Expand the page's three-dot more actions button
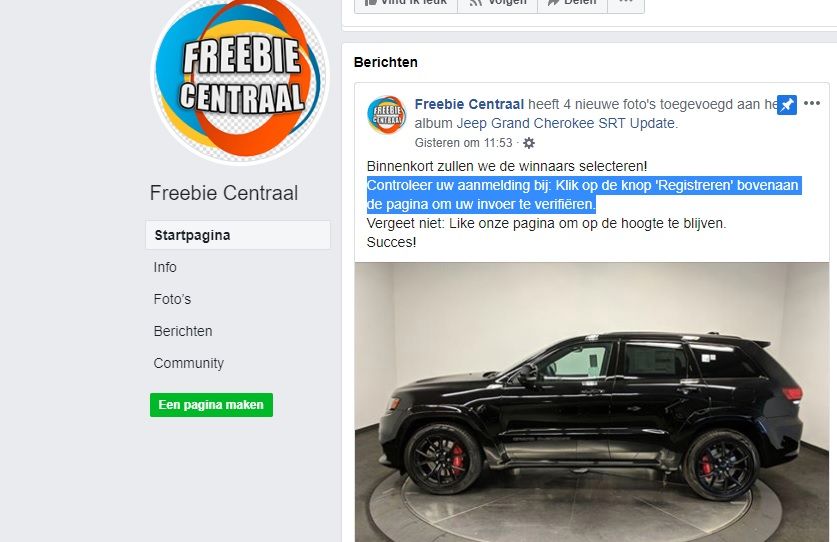837x542 pixels. pos(626,3)
